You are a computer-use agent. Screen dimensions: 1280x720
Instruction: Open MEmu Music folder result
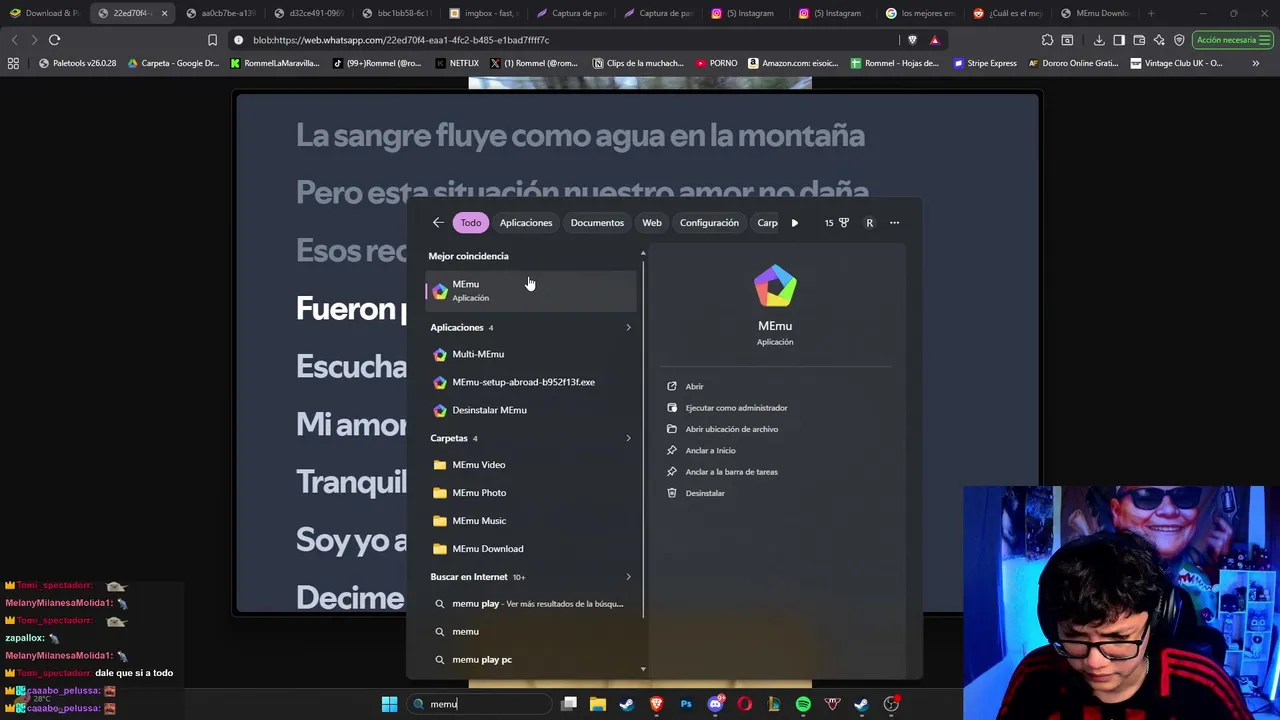click(x=530, y=521)
